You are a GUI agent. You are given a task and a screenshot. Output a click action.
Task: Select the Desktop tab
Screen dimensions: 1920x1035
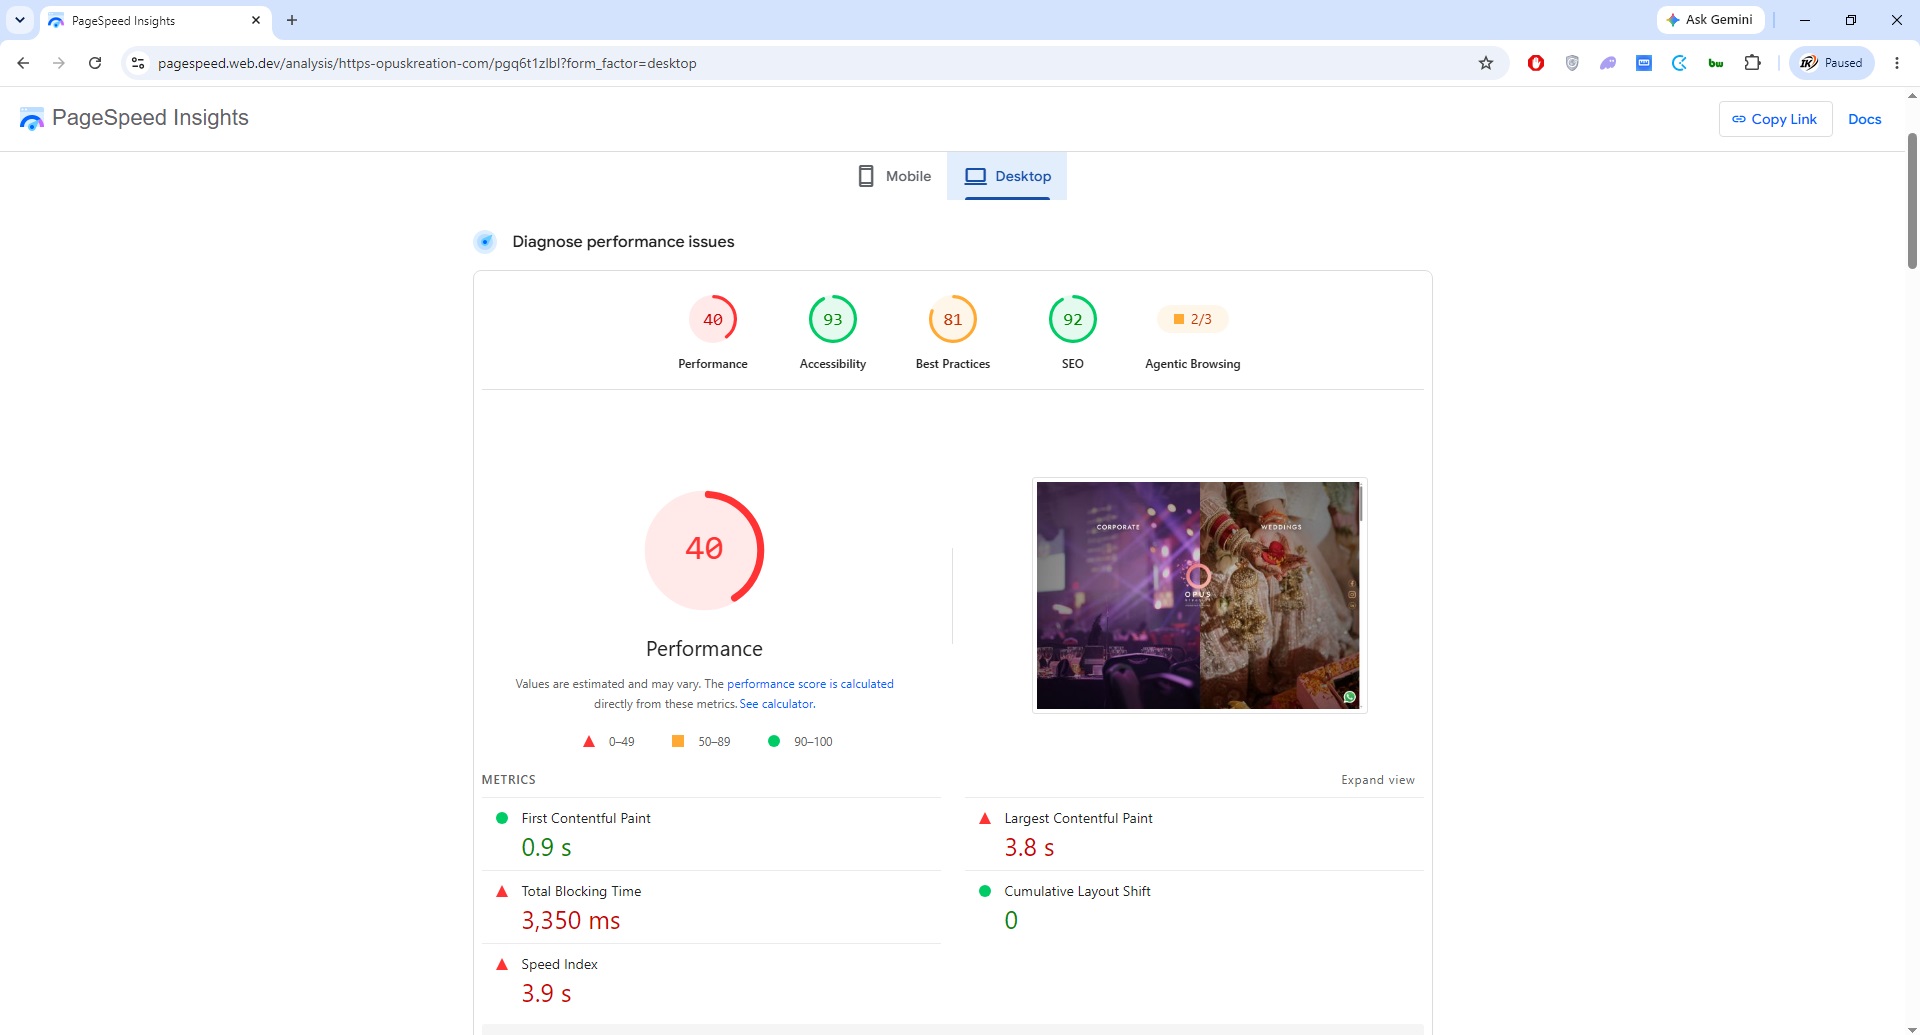tap(1007, 176)
